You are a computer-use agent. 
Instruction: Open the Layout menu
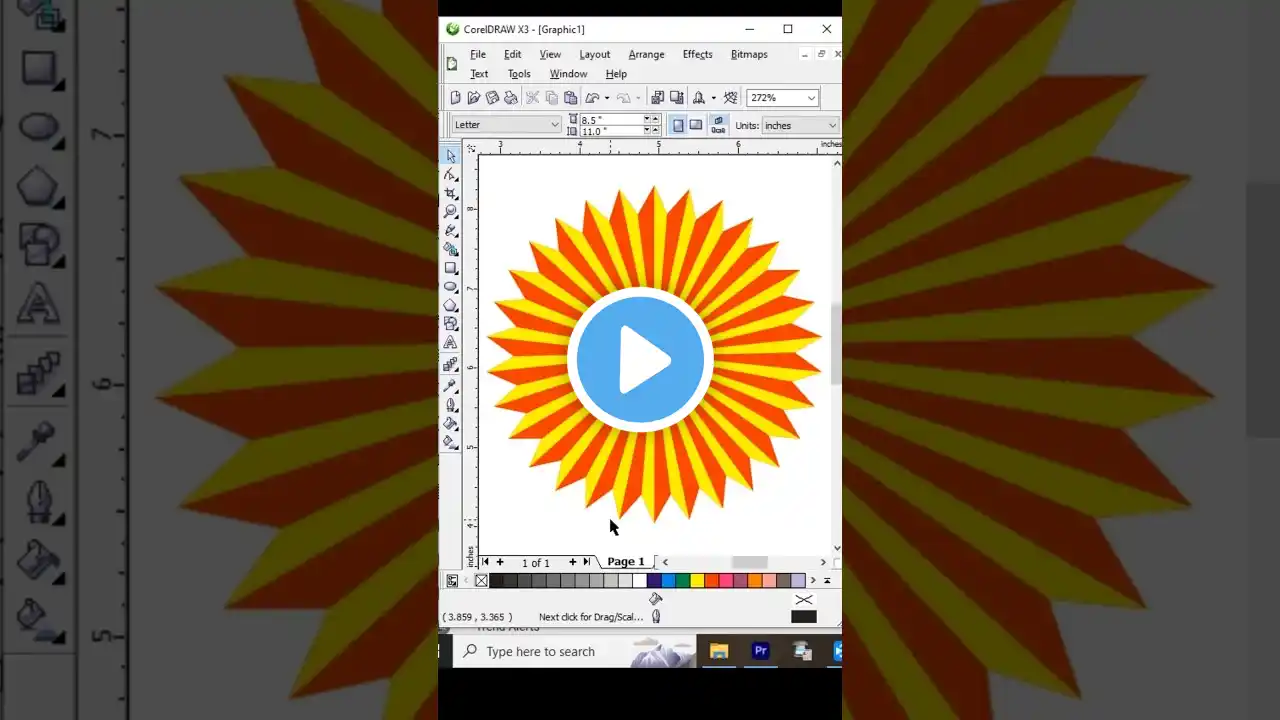point(594,54)
